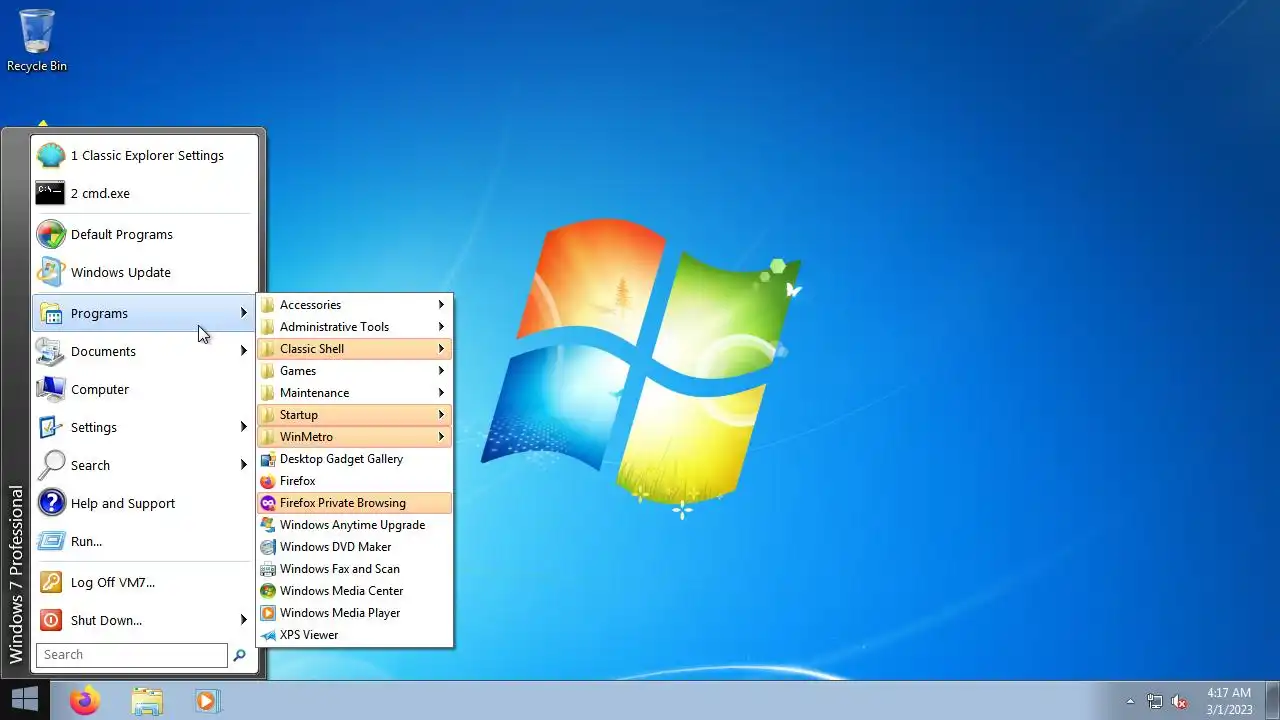1280x720 pixels.
Task: Click the muted volume tray icon
Action: (1179, 701)
